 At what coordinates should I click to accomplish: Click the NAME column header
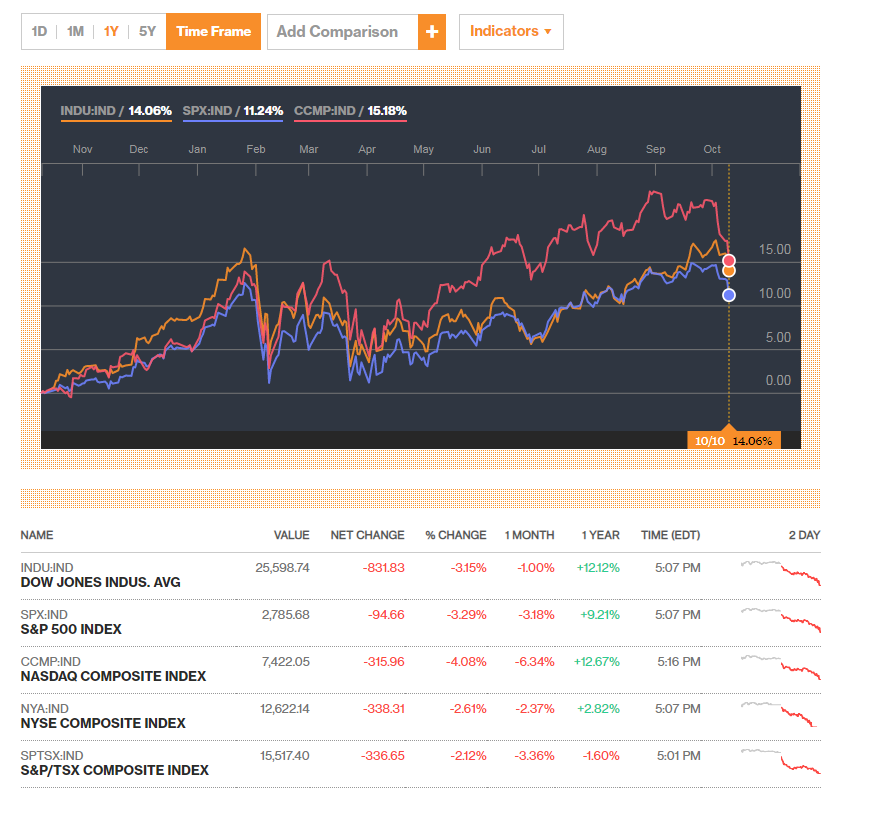tap(37, 535)
